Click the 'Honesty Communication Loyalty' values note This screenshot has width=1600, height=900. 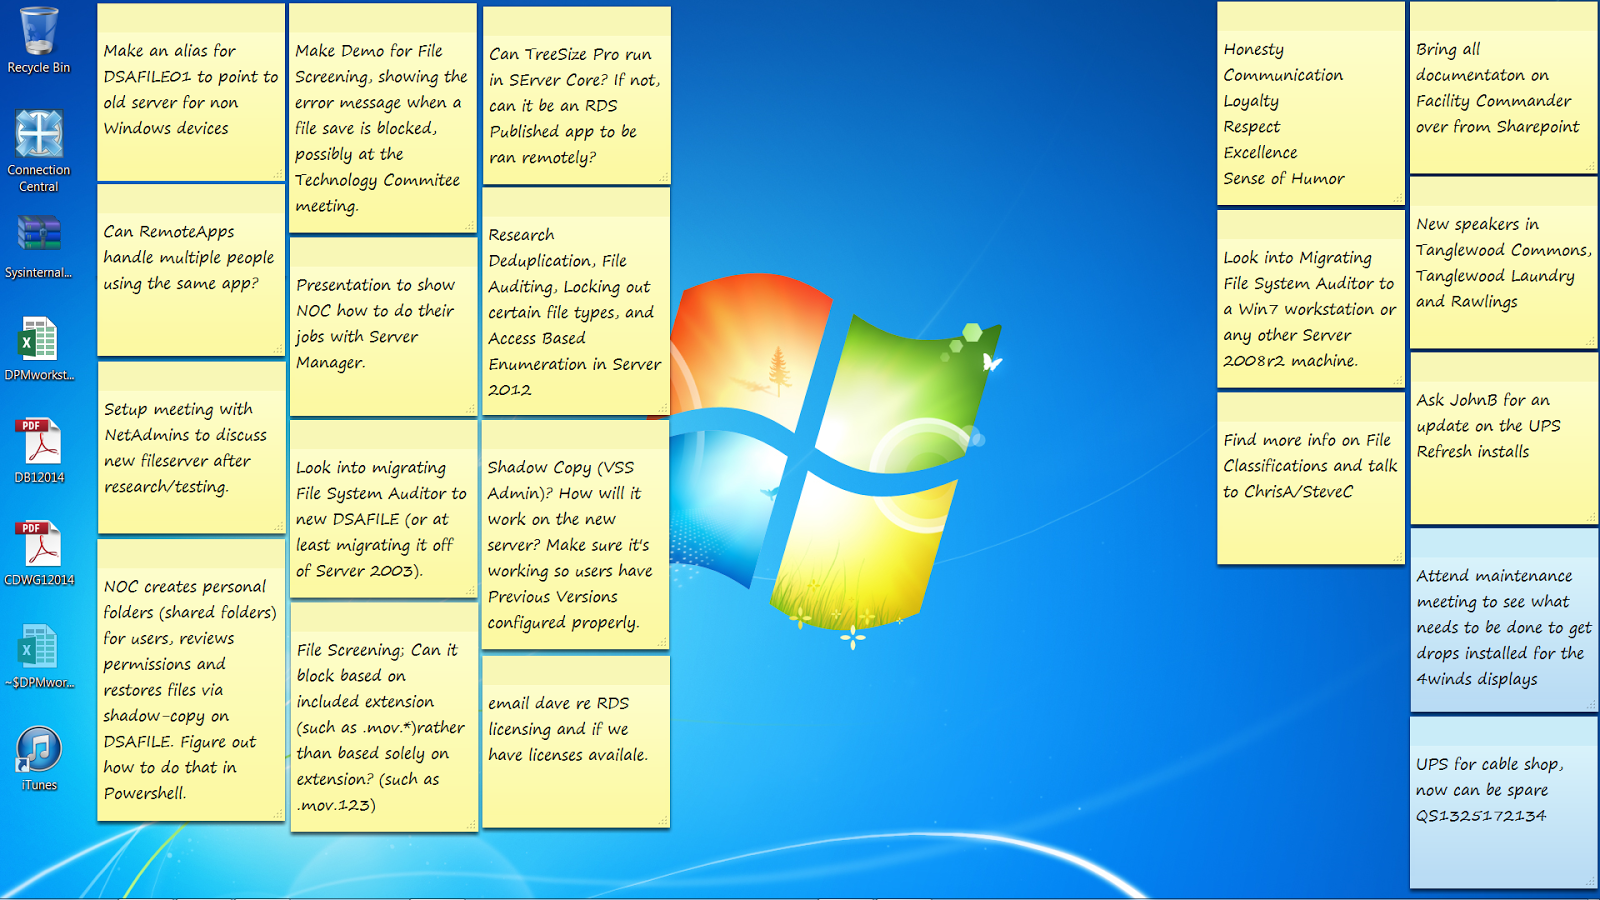click(1311, 104)
